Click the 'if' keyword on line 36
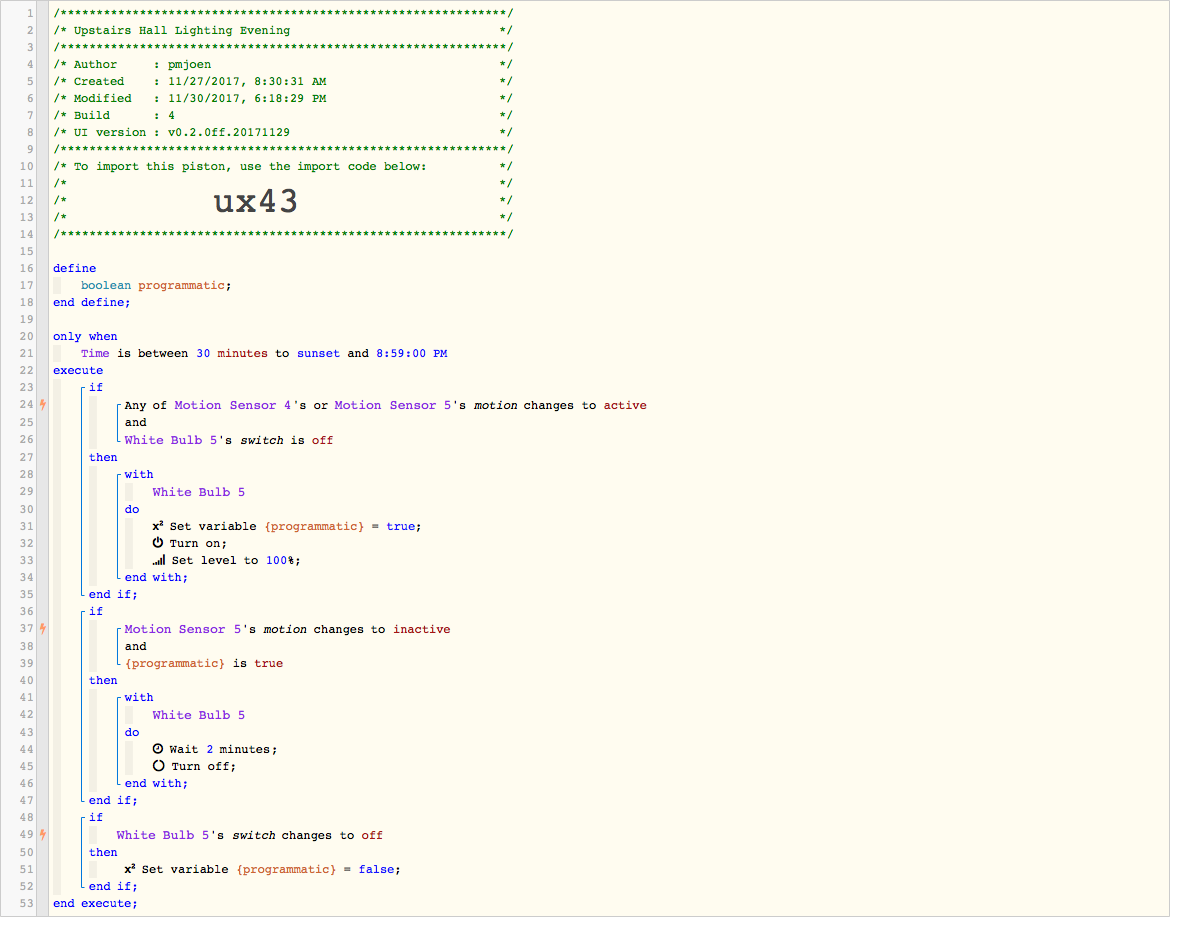 (96, 613)
